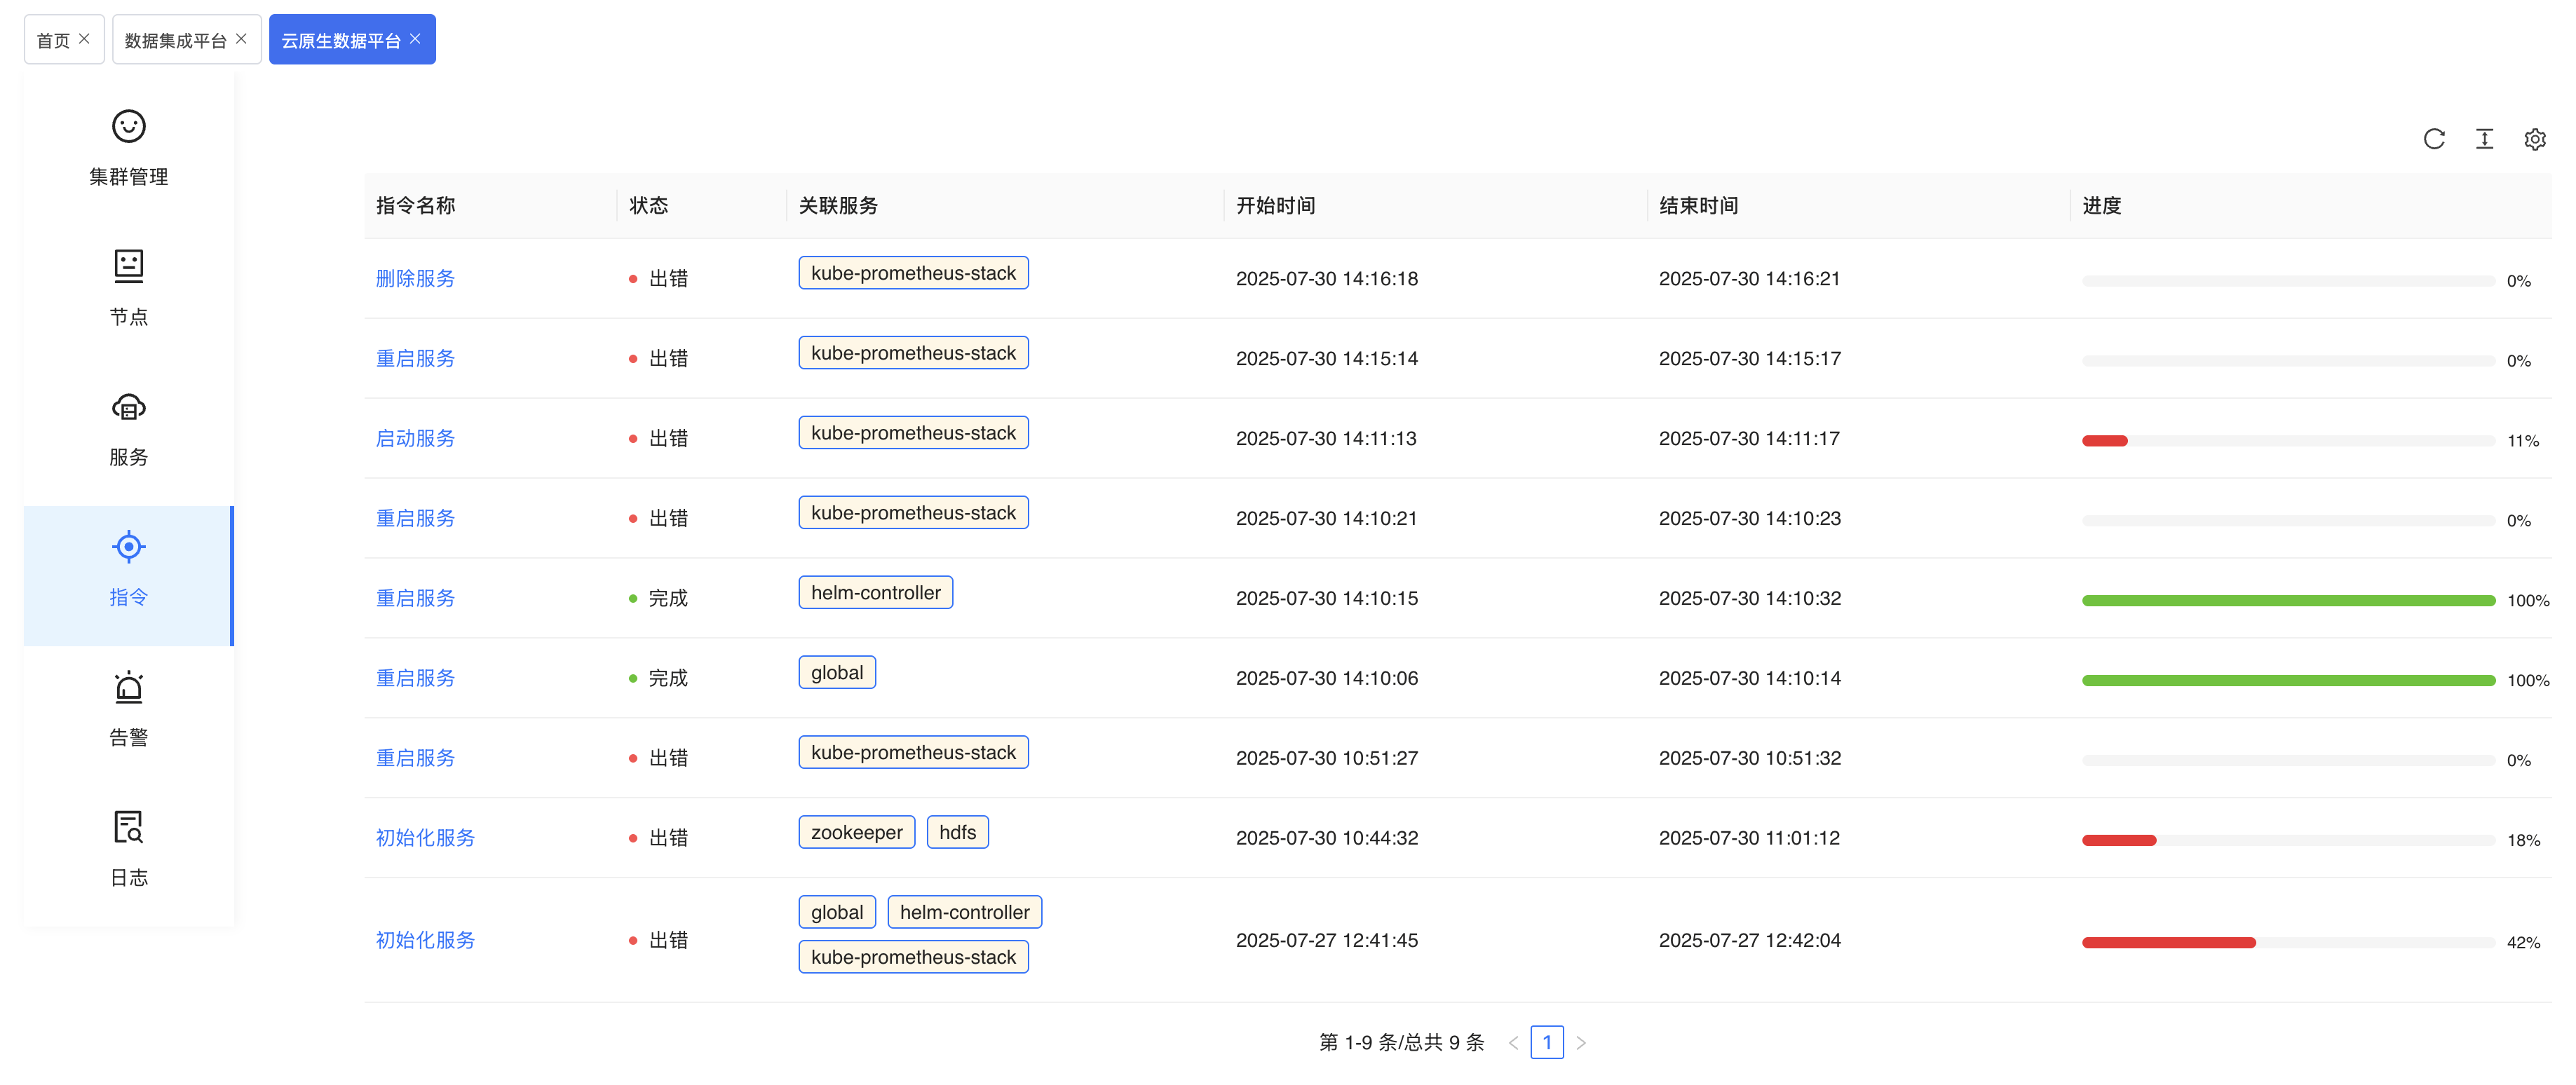The image size is (2576, 1085).
Task: Click the zookeeper service tag
Action: [x=856, y=832]
